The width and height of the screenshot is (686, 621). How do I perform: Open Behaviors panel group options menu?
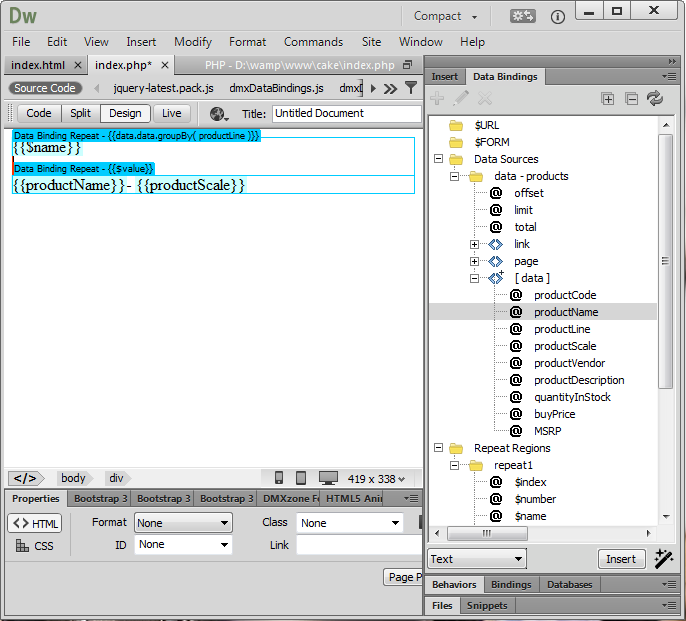669,584
